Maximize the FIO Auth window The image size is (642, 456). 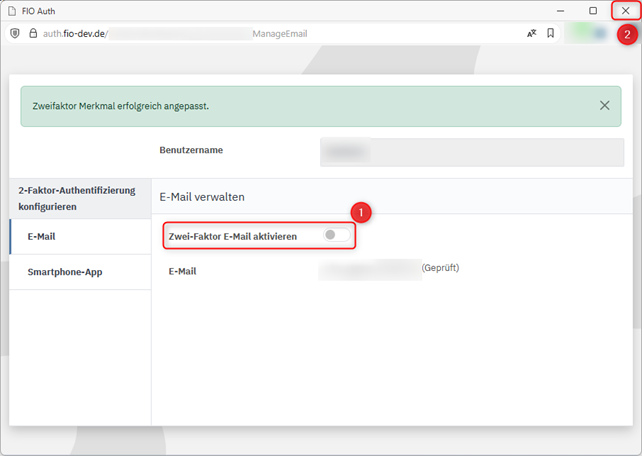(x=593, y=10)
